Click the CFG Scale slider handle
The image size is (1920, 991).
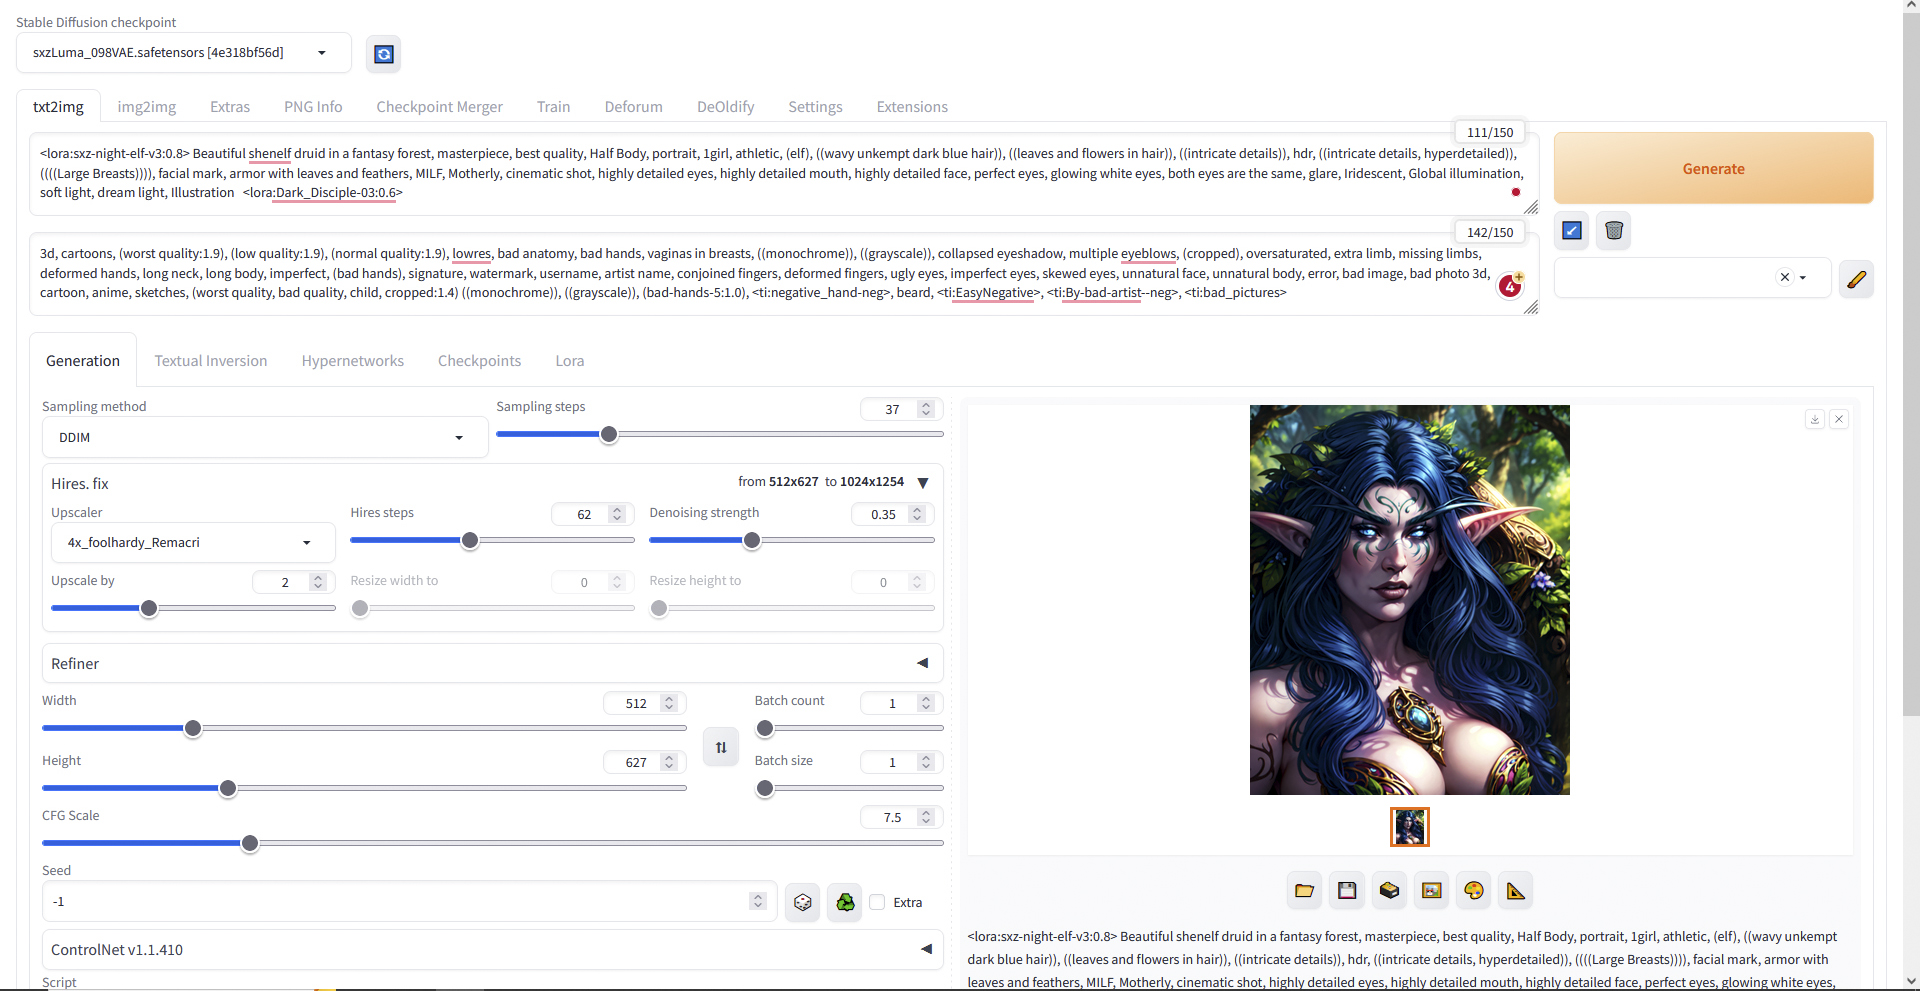click(250, 843)
